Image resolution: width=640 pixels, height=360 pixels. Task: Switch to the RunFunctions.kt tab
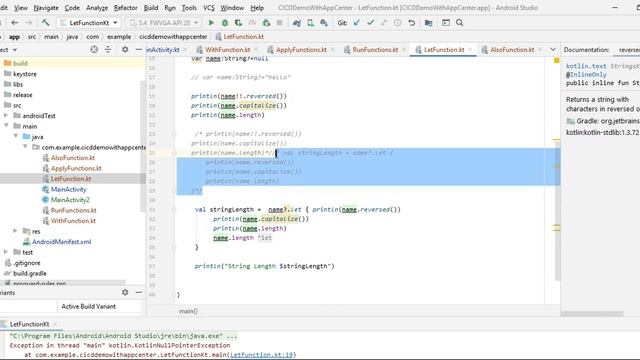pyautogui.click(x=375, y=49)
